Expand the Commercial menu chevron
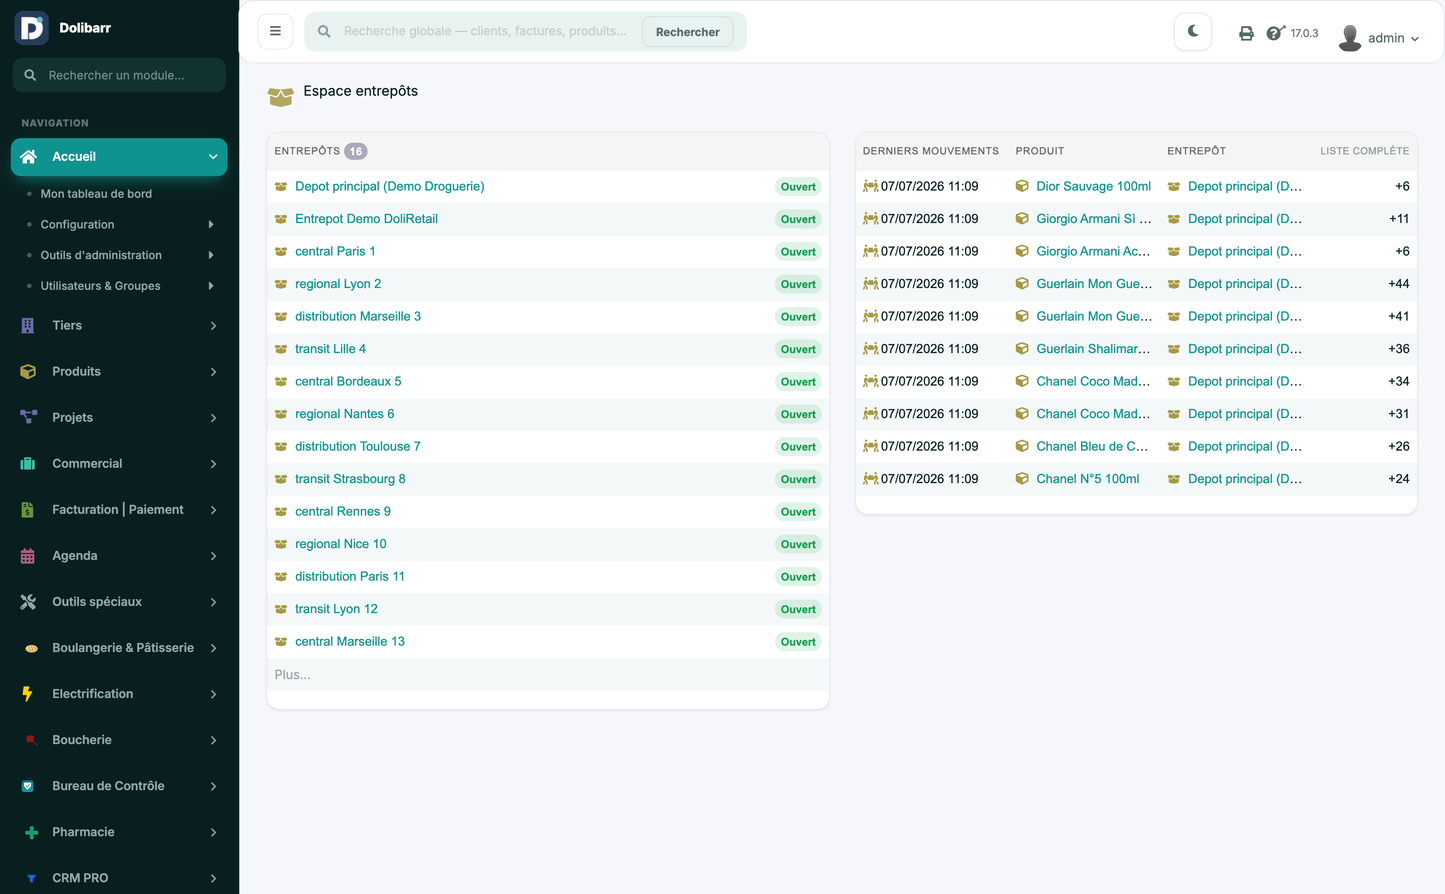The image size is (1445, 894). [213, 464]
